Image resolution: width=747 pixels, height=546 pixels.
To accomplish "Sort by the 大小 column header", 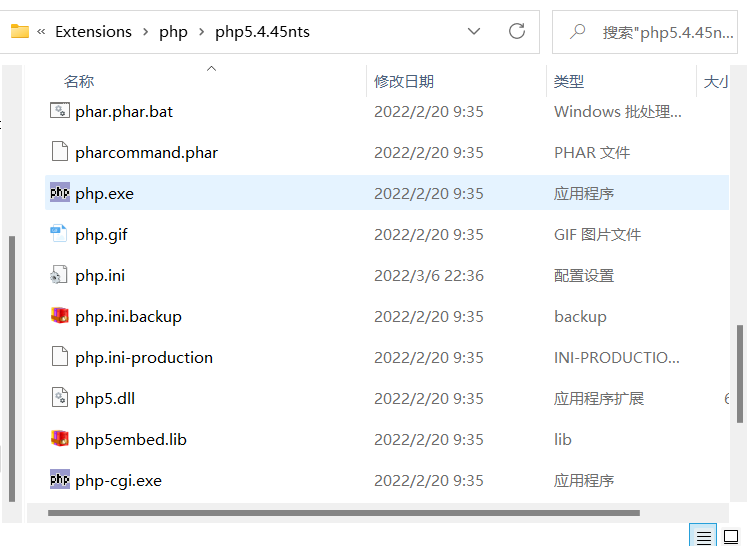I will 716,81.
